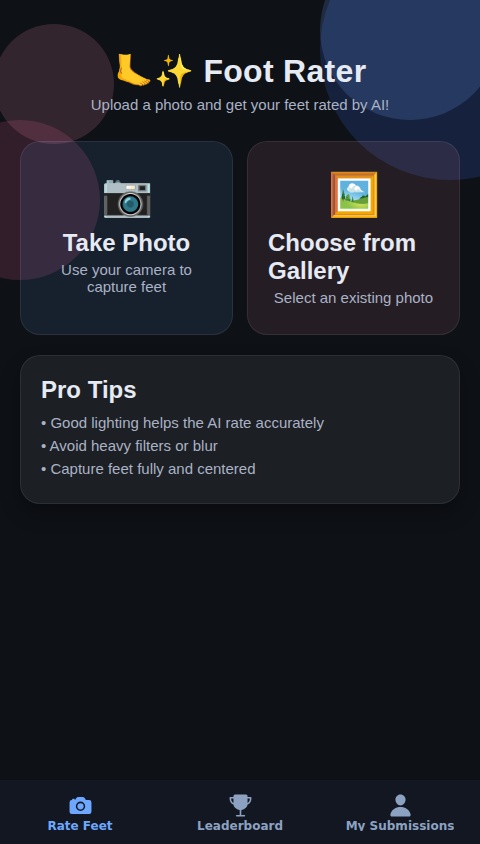This screenshot has width=480, height=844.
Task: Click the avoid heavy filters tip
Action: coord(129,446)
